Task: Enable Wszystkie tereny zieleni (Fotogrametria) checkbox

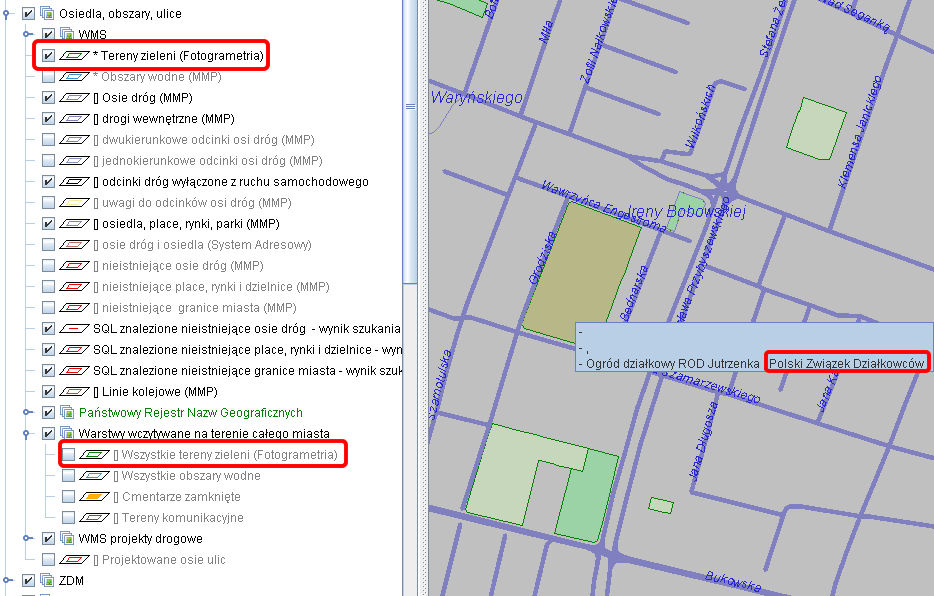Action: pos(68,455)
